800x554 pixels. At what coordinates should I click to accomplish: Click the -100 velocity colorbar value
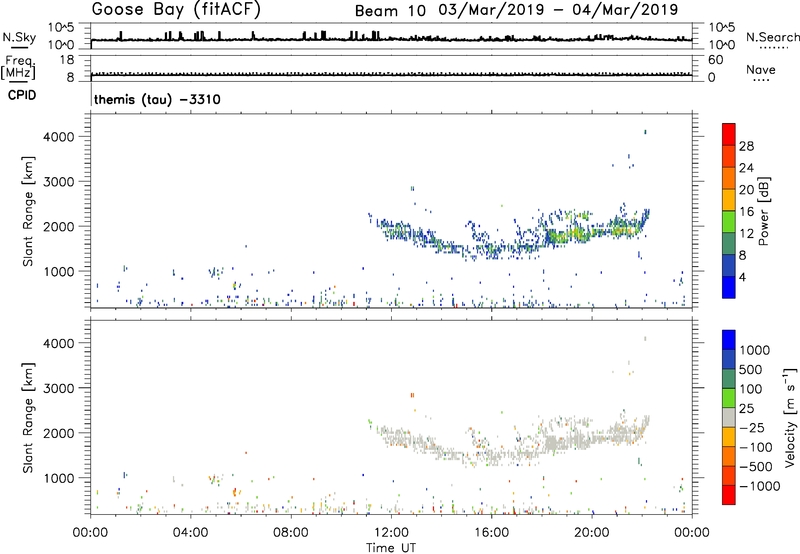[x=756, y=447]
